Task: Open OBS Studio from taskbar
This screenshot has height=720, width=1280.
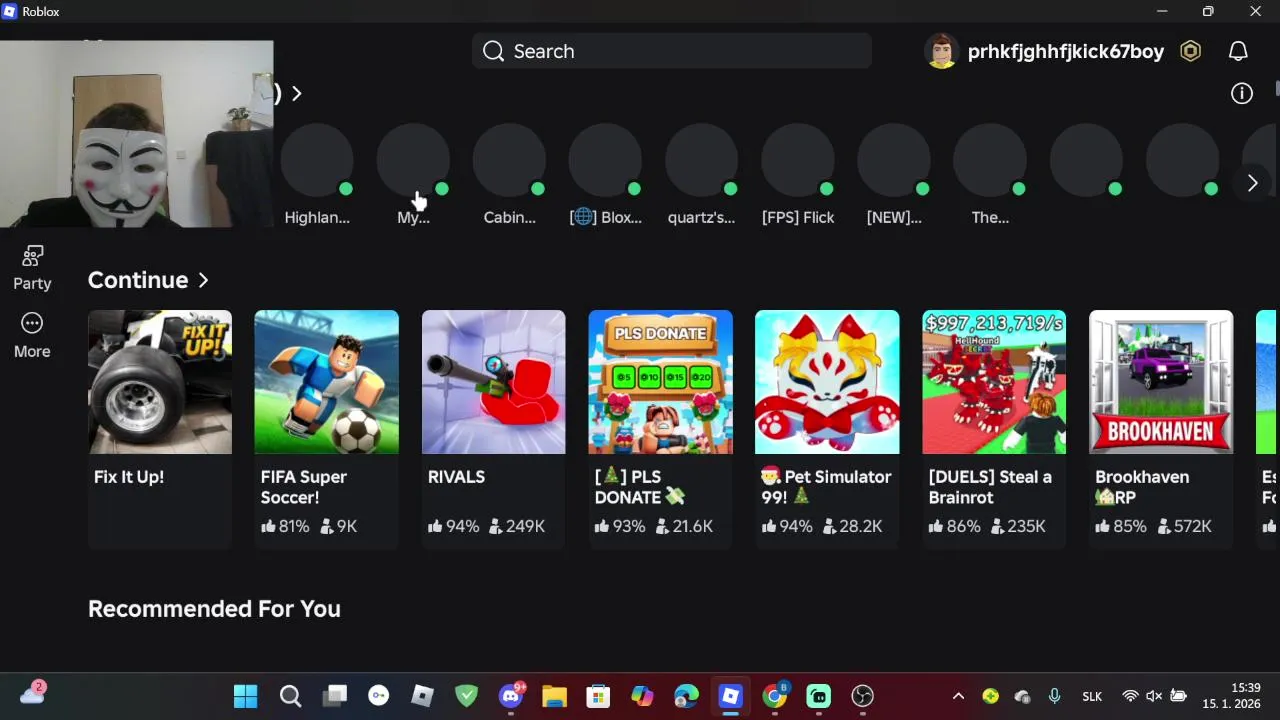Action: (863, 696)
